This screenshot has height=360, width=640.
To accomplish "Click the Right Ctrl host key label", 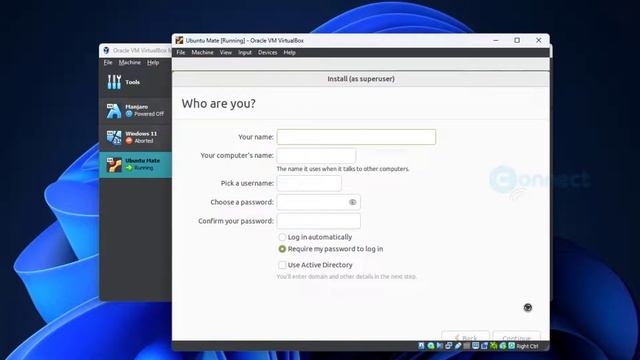I will (x=527, y=346).
